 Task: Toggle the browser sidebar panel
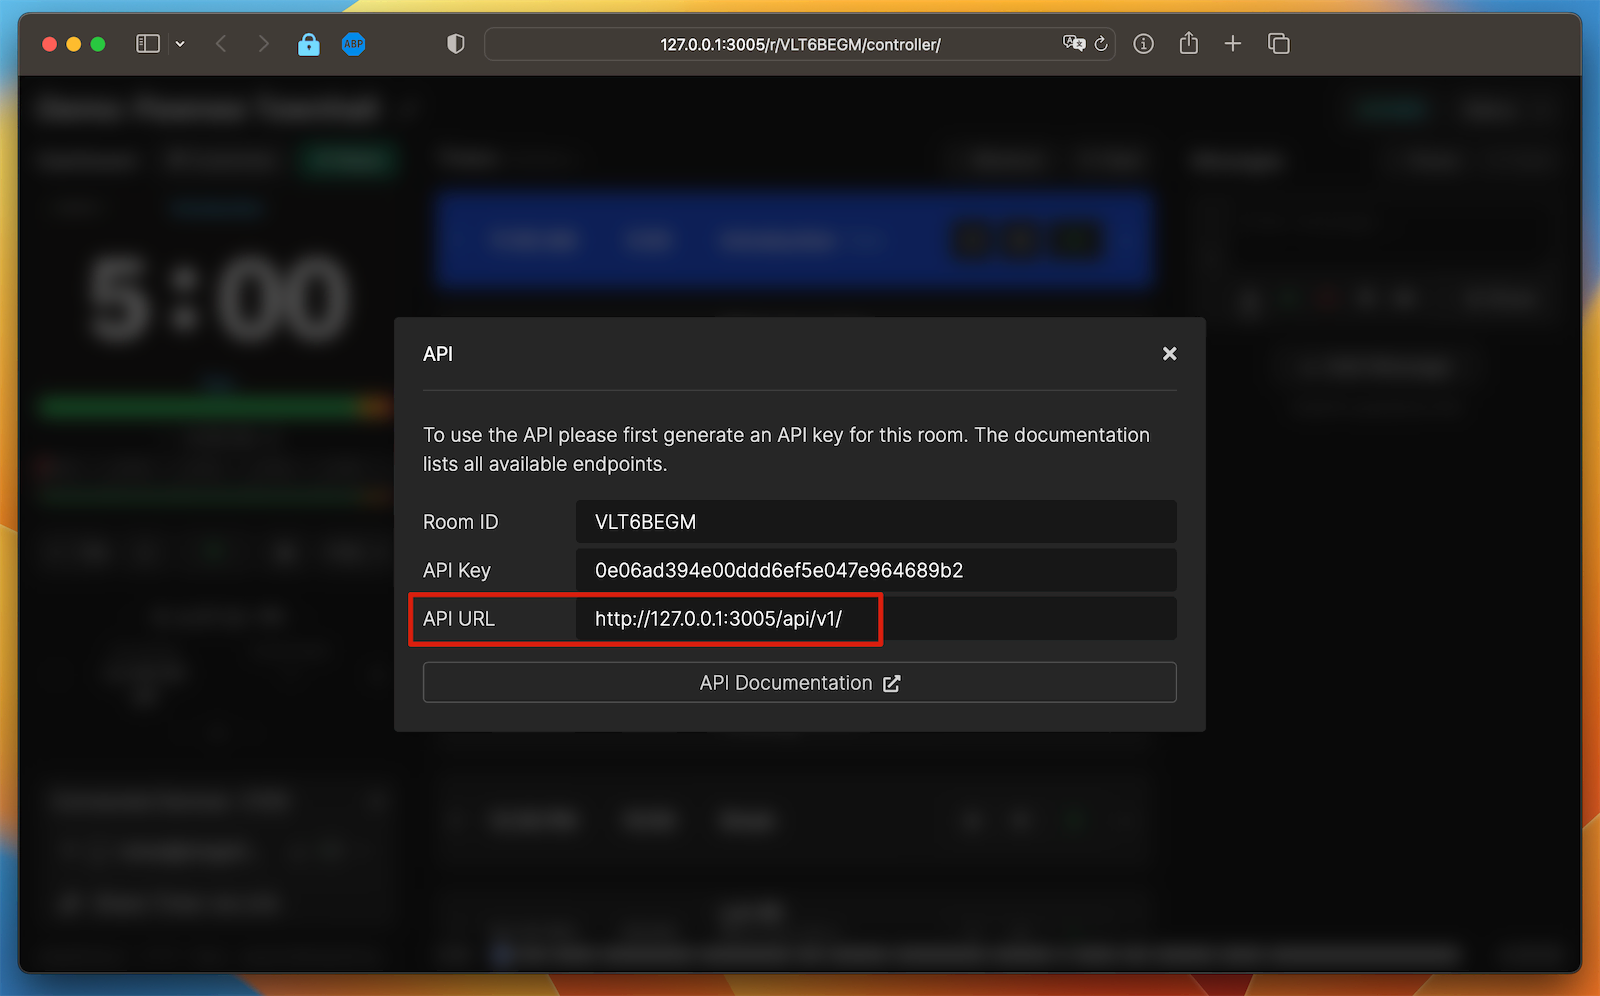147,43
